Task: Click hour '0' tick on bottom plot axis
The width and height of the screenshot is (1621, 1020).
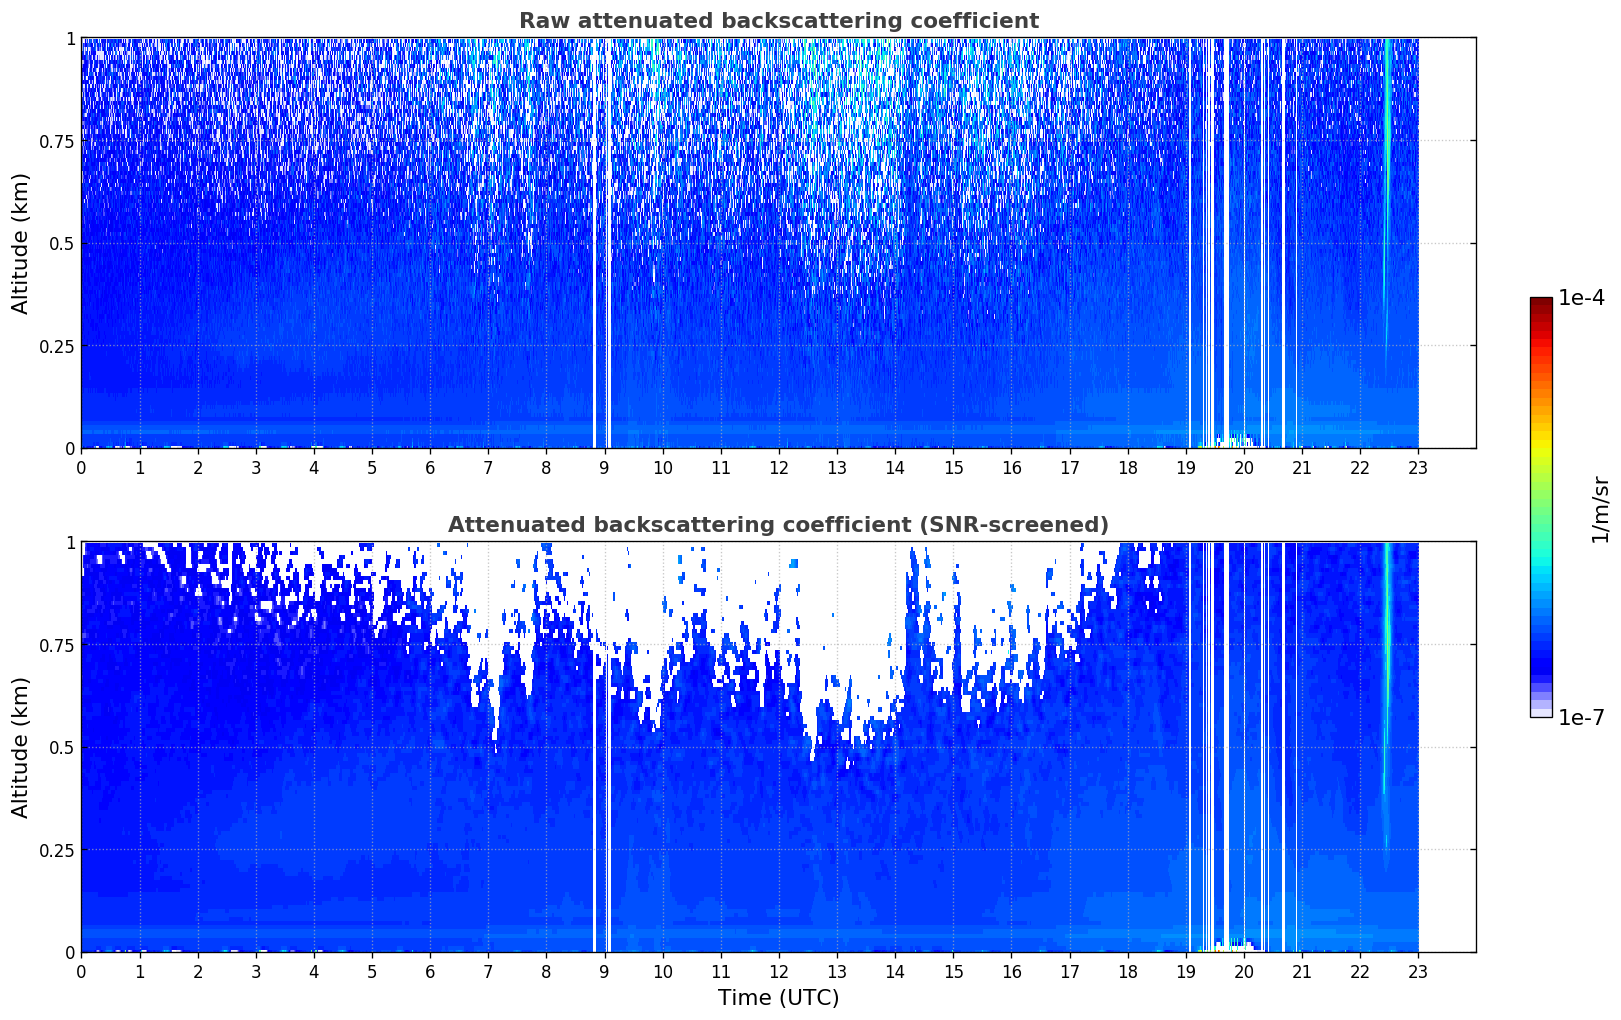Action: click(x=81, y=972)
